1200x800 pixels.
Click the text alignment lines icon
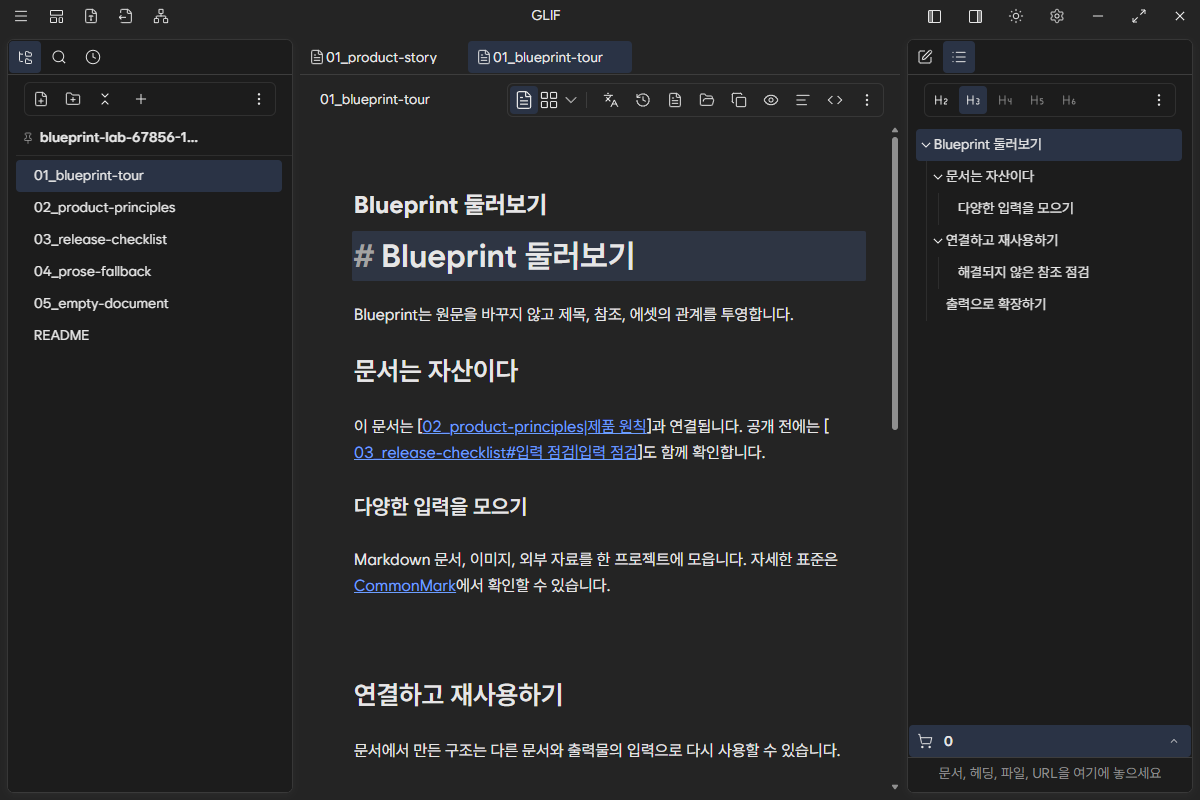tap(802, 100)
